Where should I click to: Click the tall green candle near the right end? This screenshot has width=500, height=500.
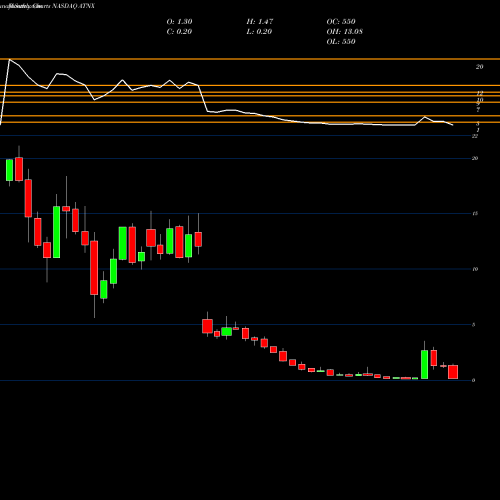[424, 364]
